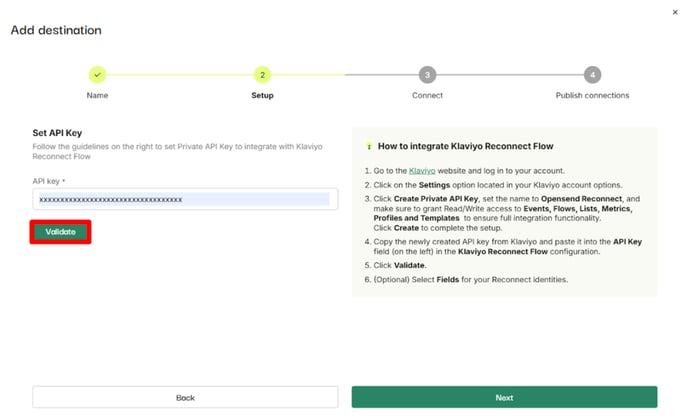This screenshot has height=418, width=688.
Task: Click the Publish connections step label
Action: pos(592,95)
